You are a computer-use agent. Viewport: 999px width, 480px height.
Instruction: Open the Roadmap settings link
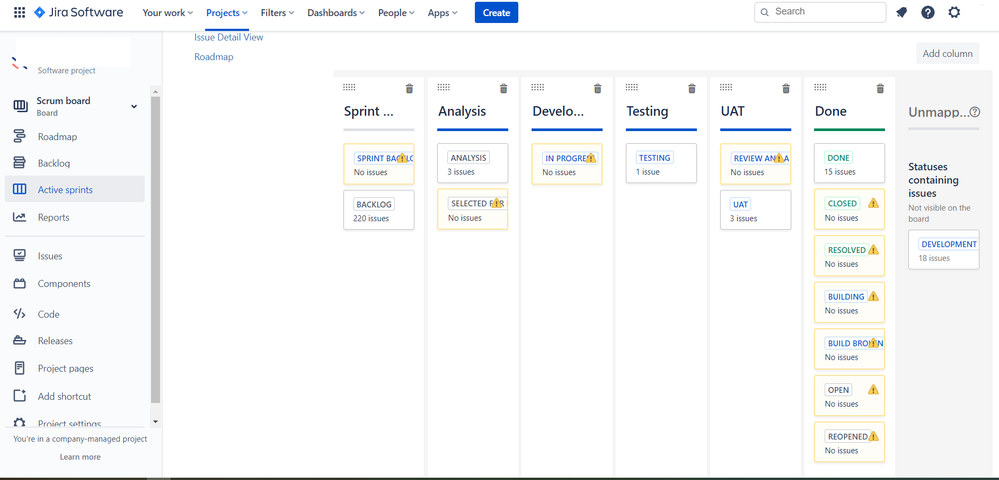(213, 57)
